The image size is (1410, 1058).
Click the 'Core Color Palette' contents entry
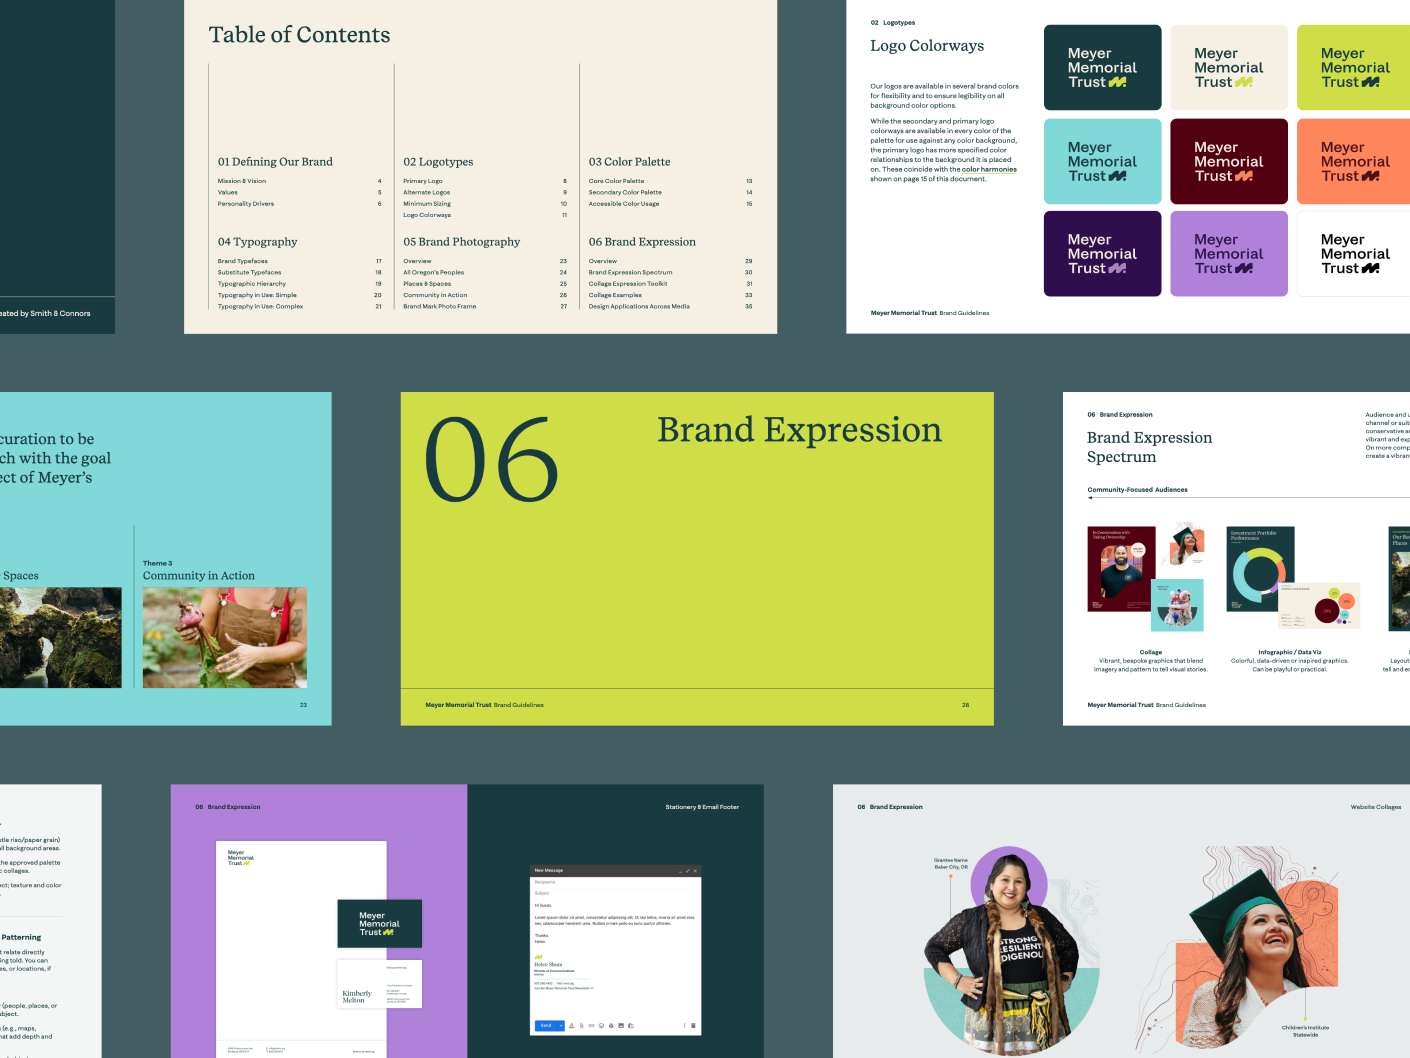point(617,181)
